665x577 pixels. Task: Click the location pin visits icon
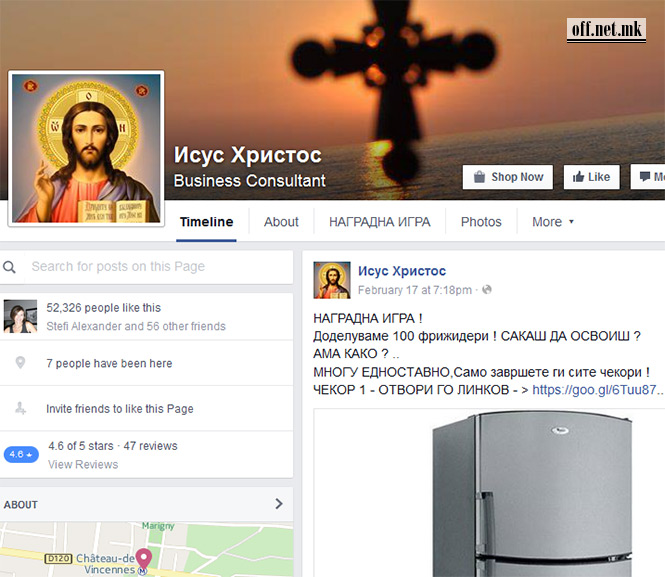21,364
